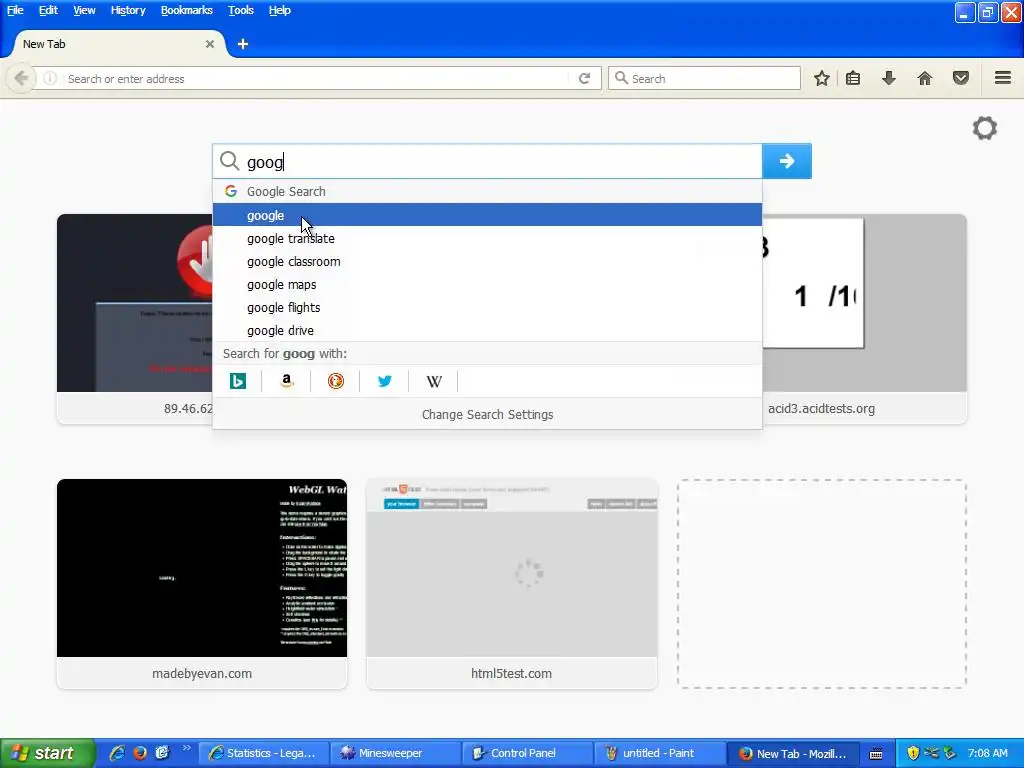This screenshot has height=768, width=1024.
Task: Switch to Control Panel on taskbar
Action: (x=527, y=753)
